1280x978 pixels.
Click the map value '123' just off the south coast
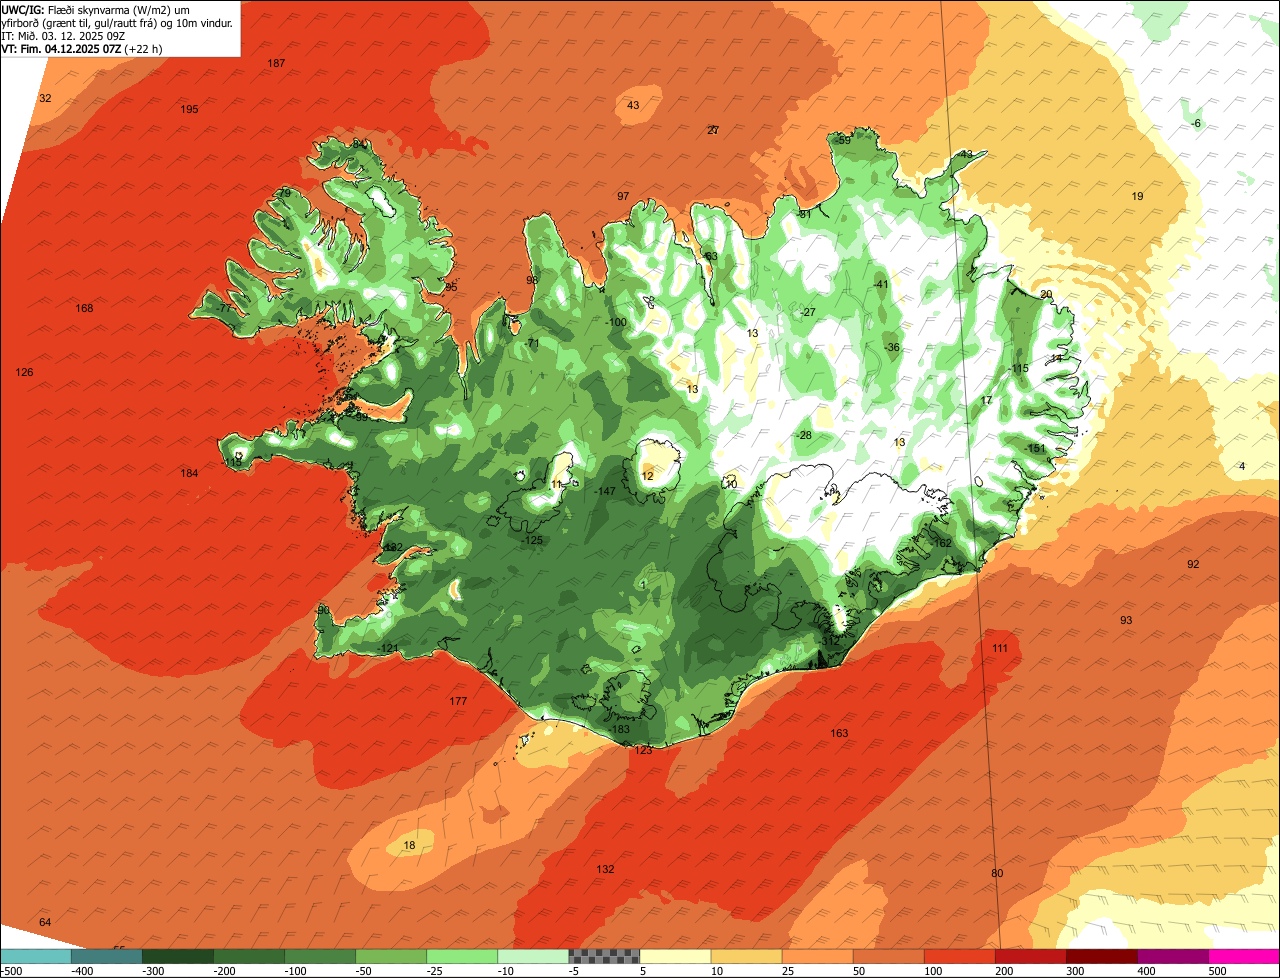(643, 750)
